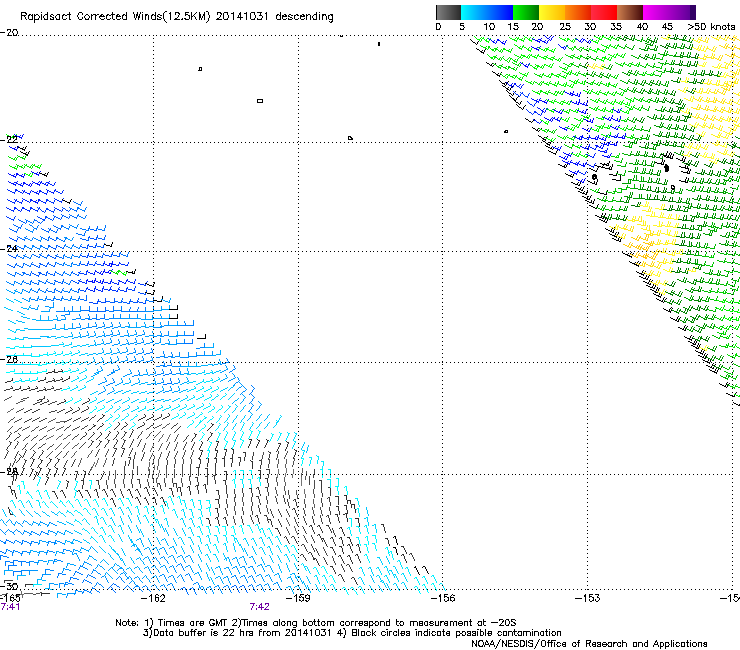Click the '>50 knots' legend label
740x650 pixels.
[x=711, y=27]
